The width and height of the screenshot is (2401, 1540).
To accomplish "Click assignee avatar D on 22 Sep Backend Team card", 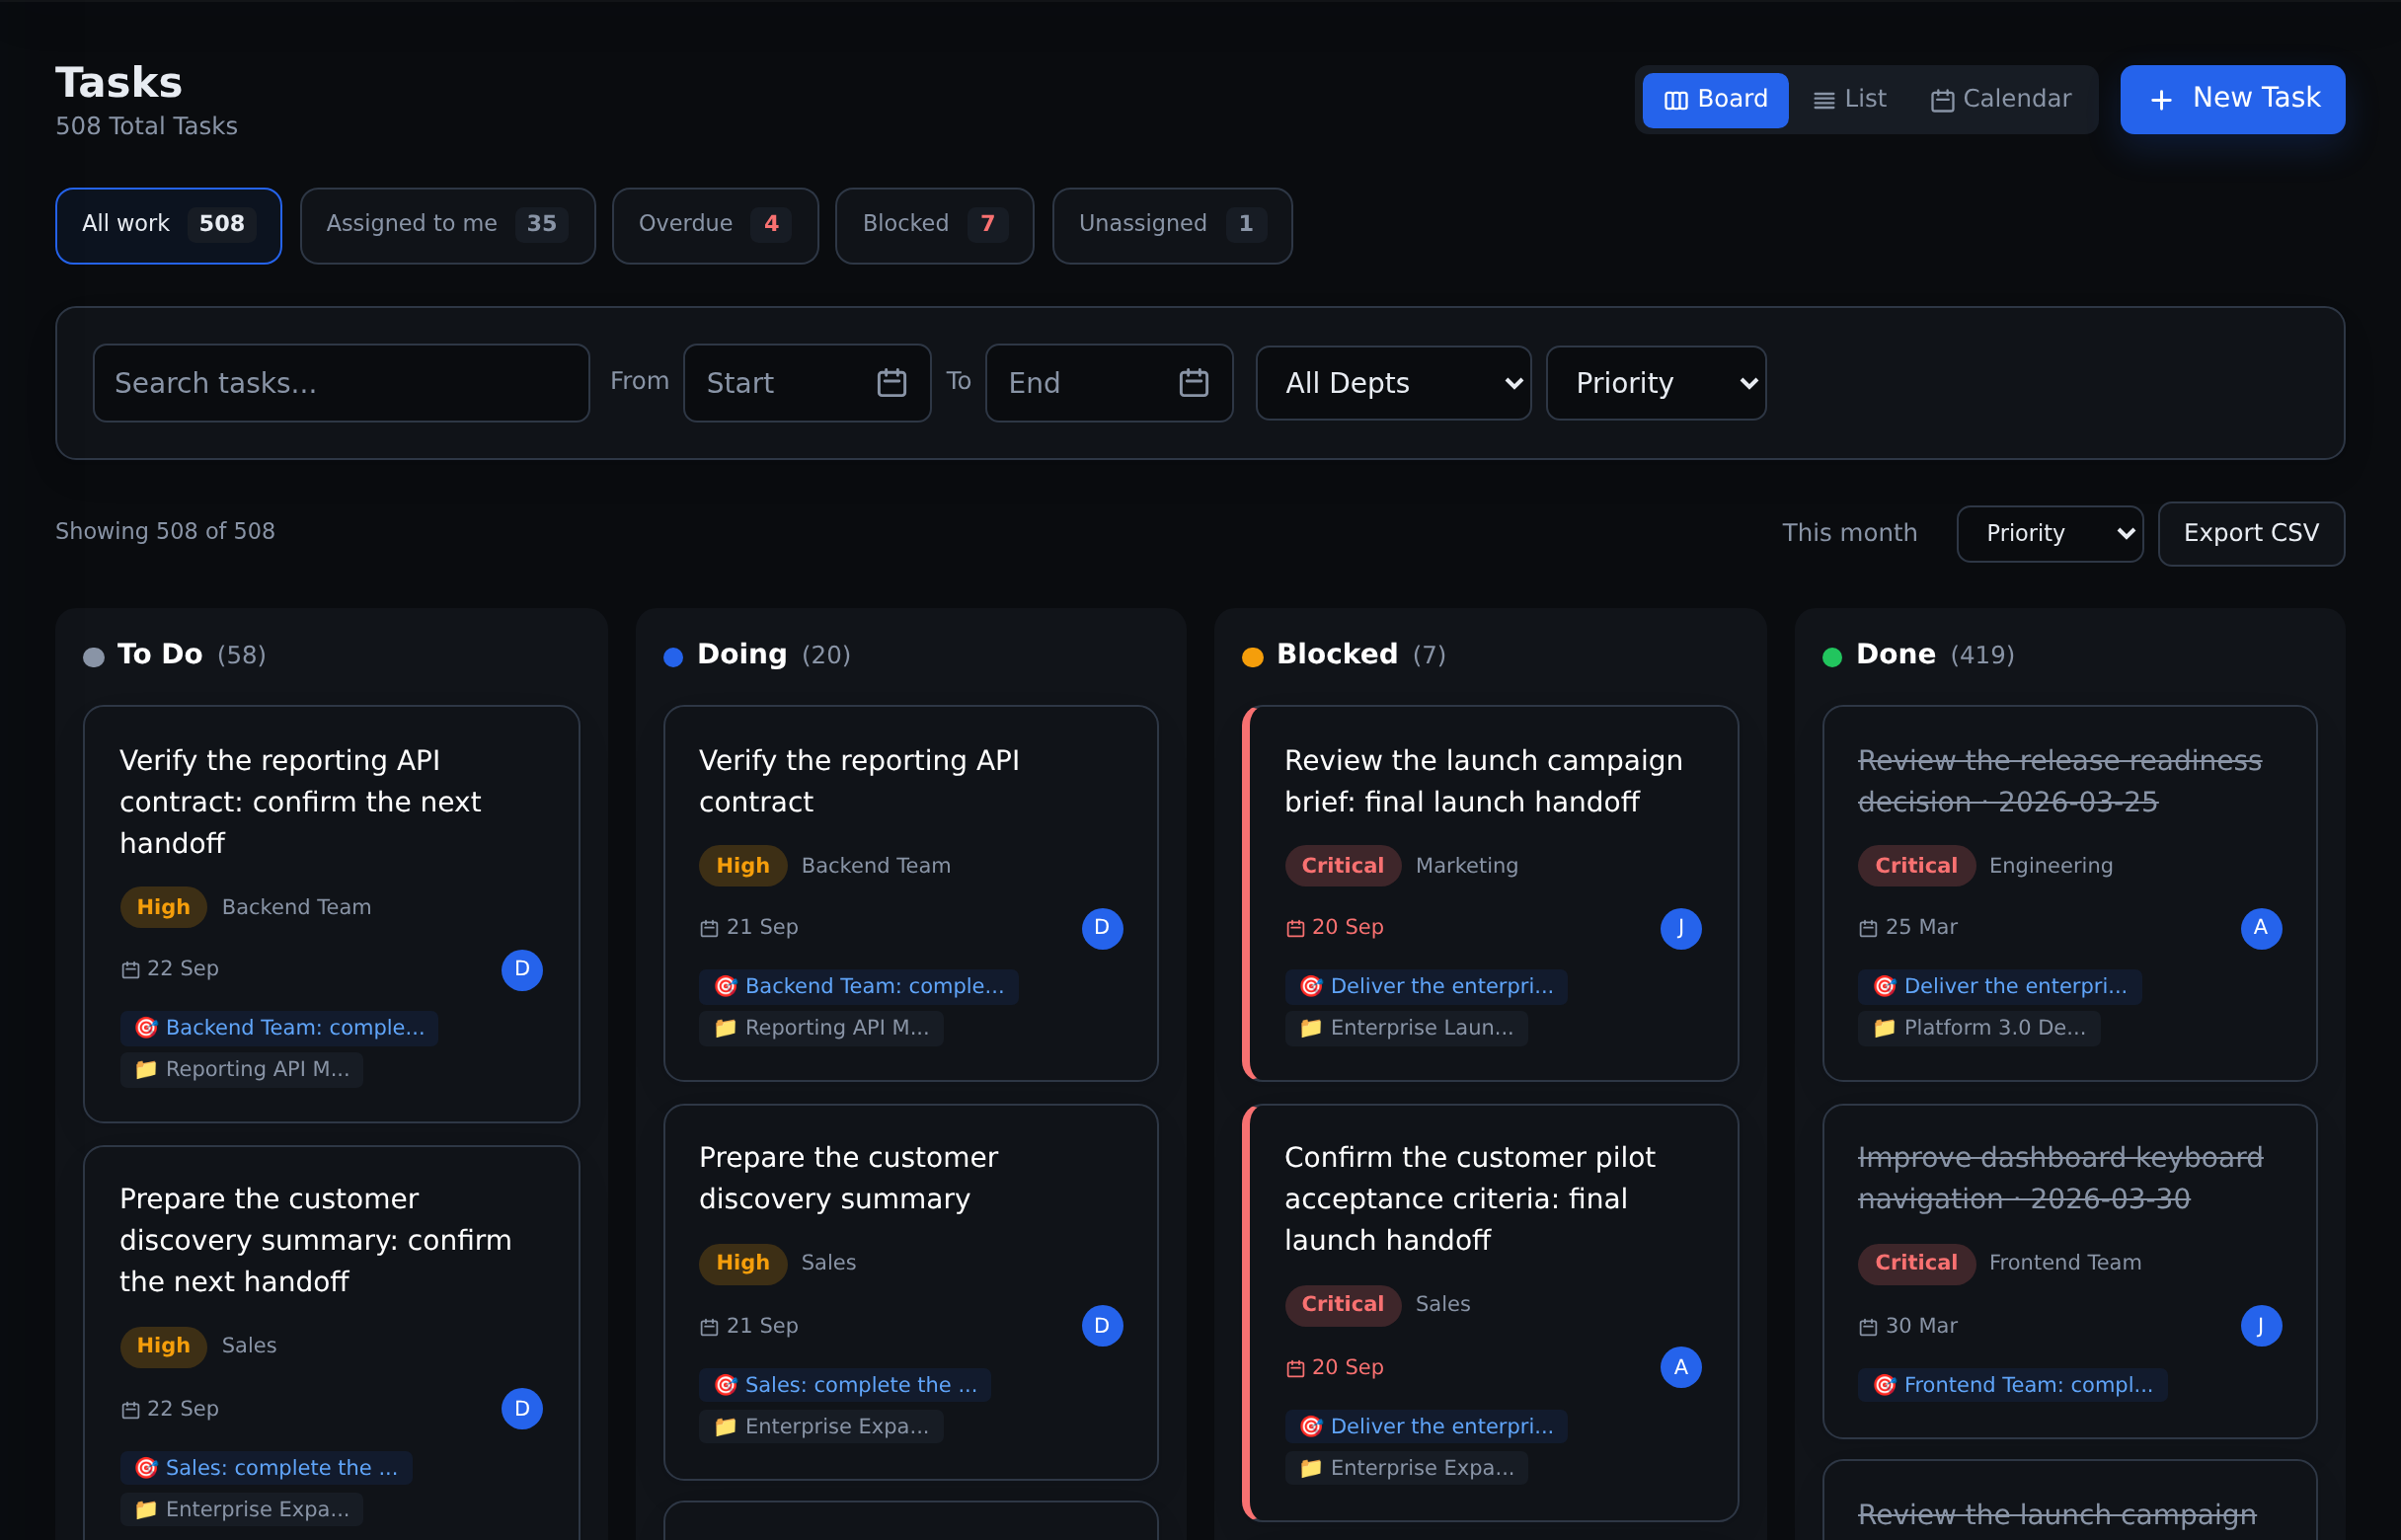I will (522, 969).
